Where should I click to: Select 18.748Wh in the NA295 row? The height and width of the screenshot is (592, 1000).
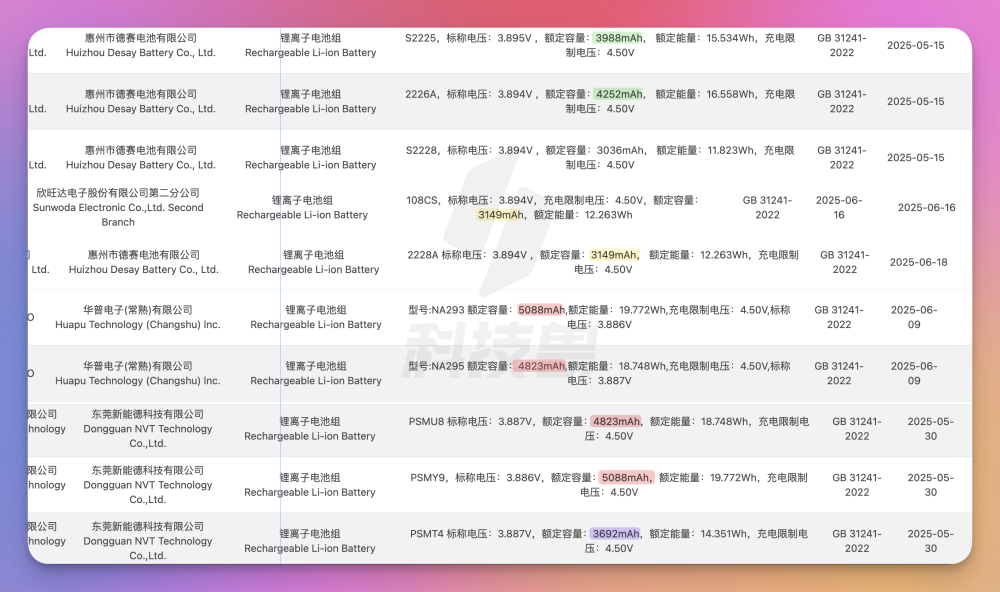click(642, 366)
